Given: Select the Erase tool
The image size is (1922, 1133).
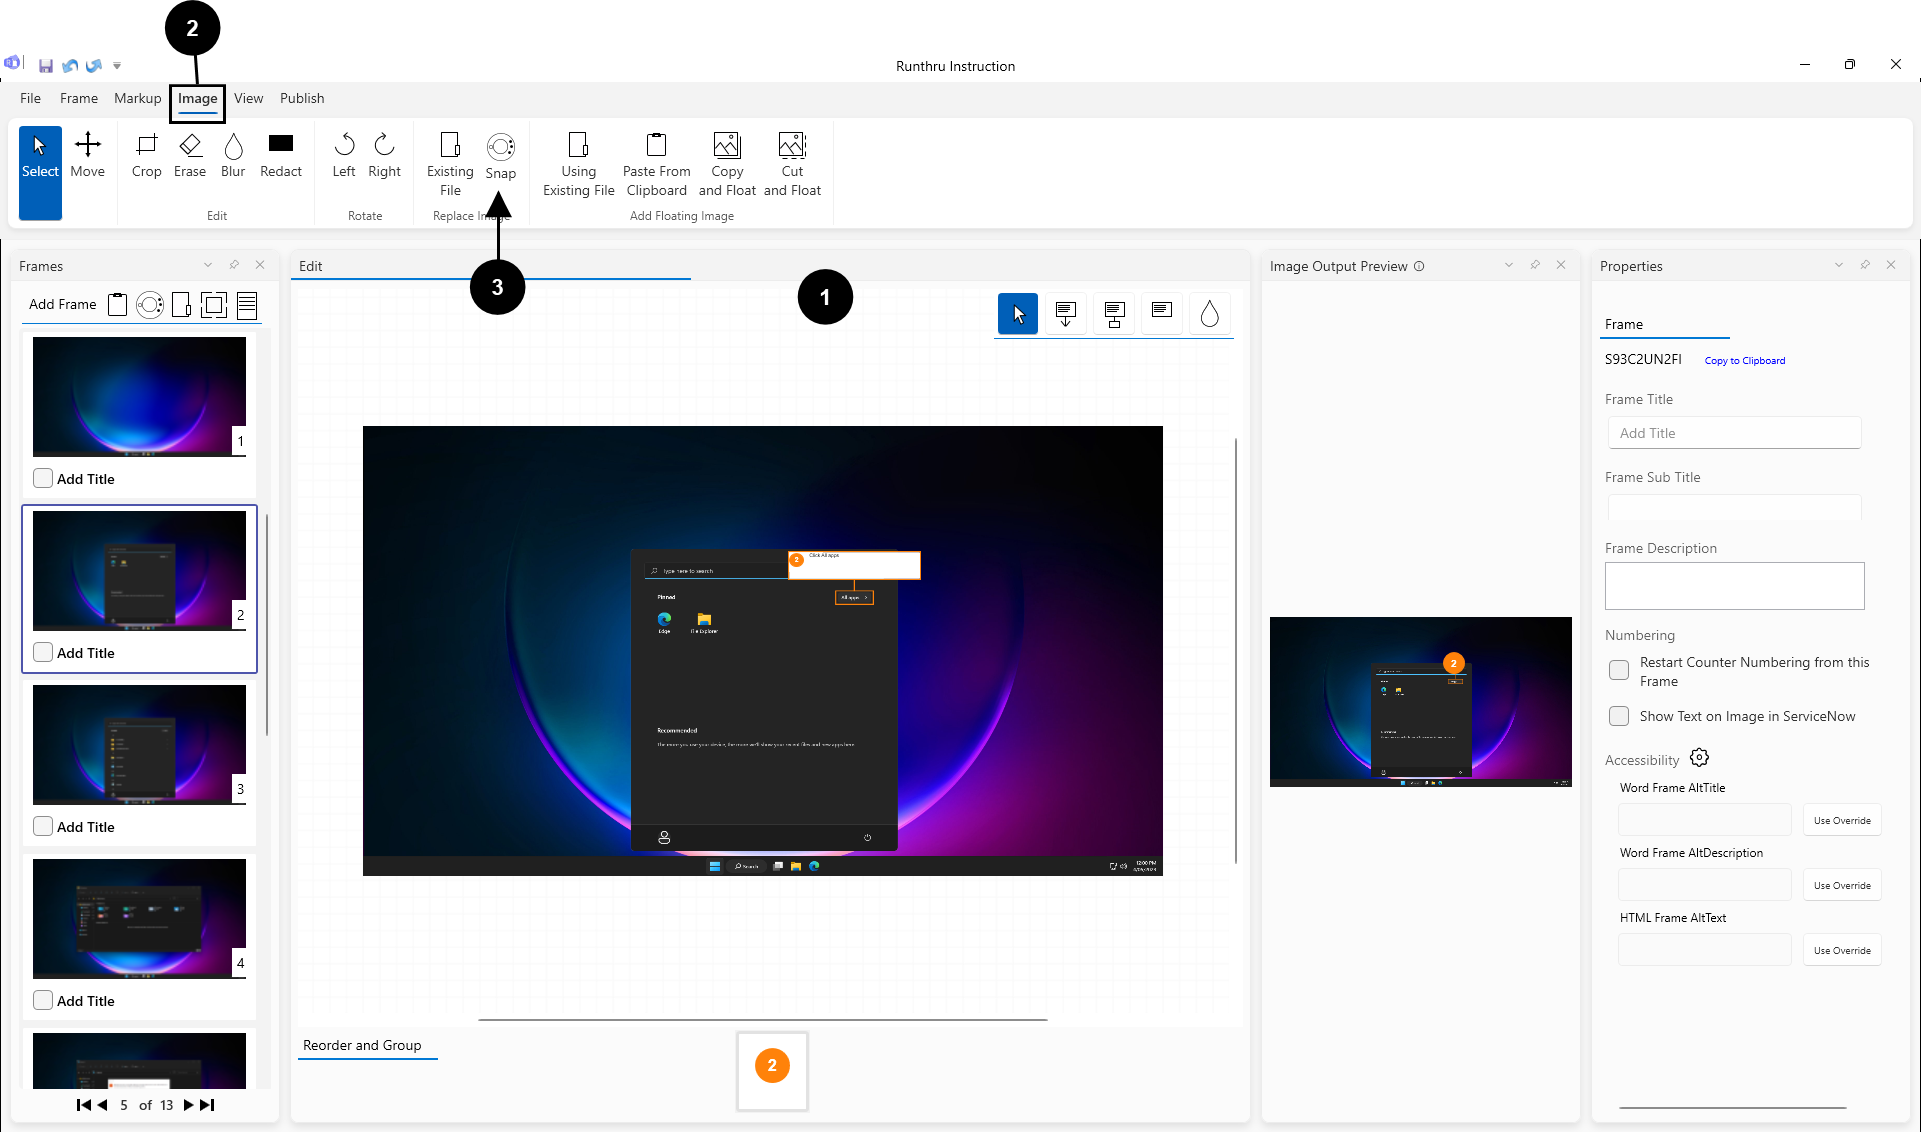Looking at the screenshot, I should tap(190, 155).
